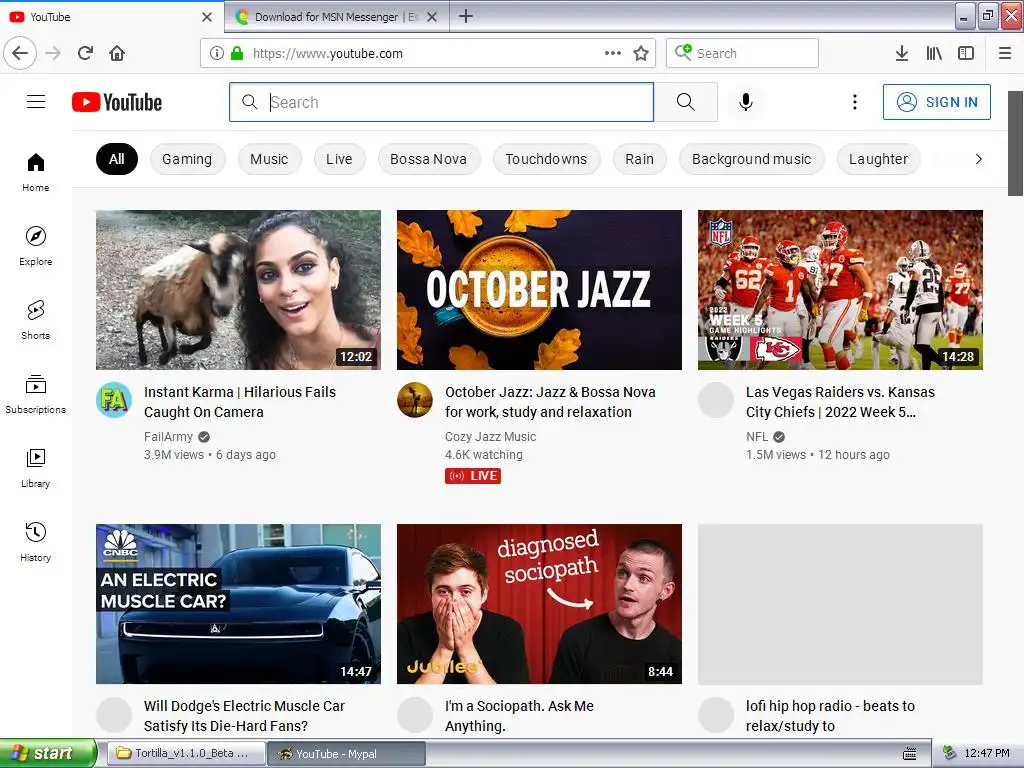Open the Instant Karma Hilarious Fails title
Viewport: 1024px width, 768px height.
pyautogui.click(x=240, y=402)
